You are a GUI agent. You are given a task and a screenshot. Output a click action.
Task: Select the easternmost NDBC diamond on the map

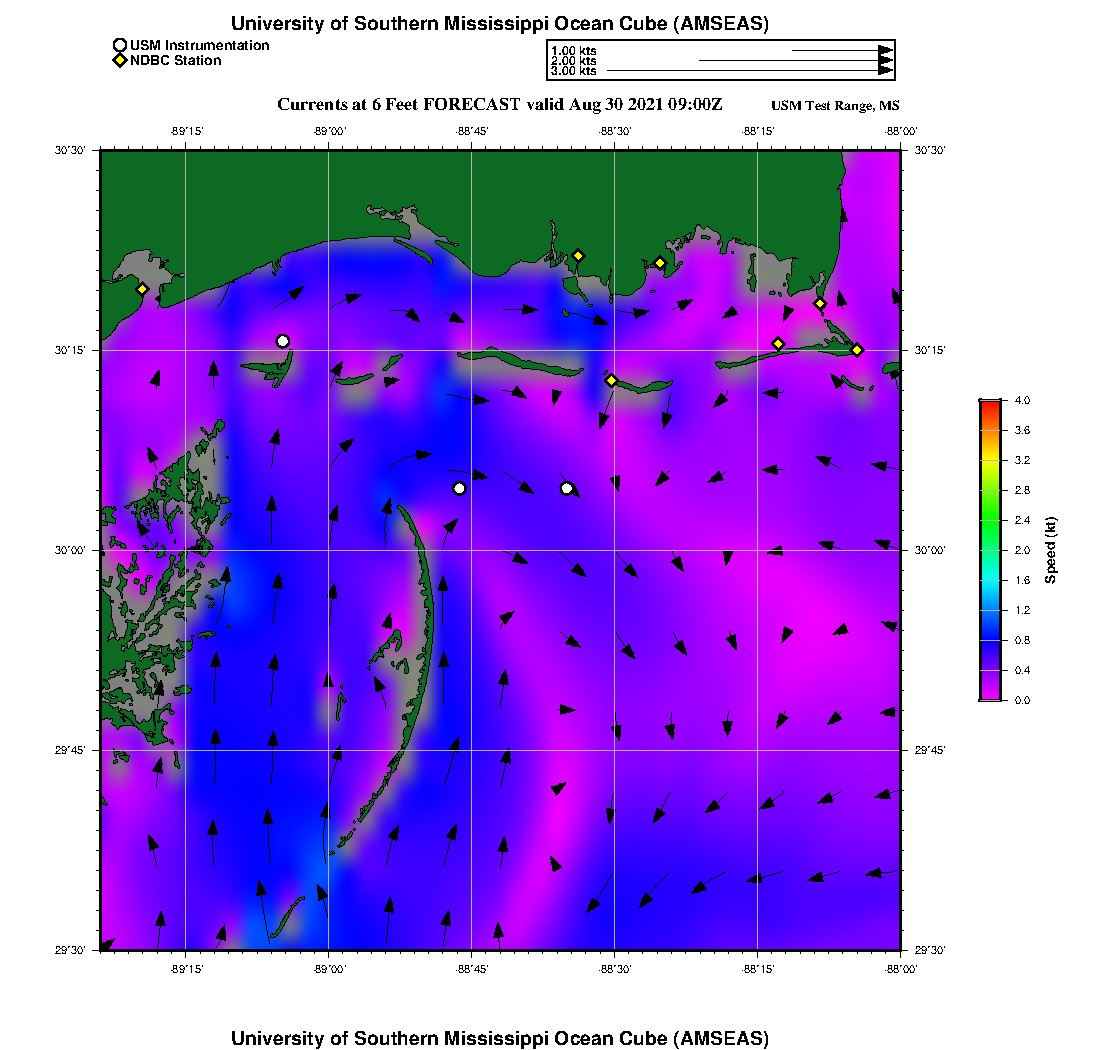click(x=857, y=349)
